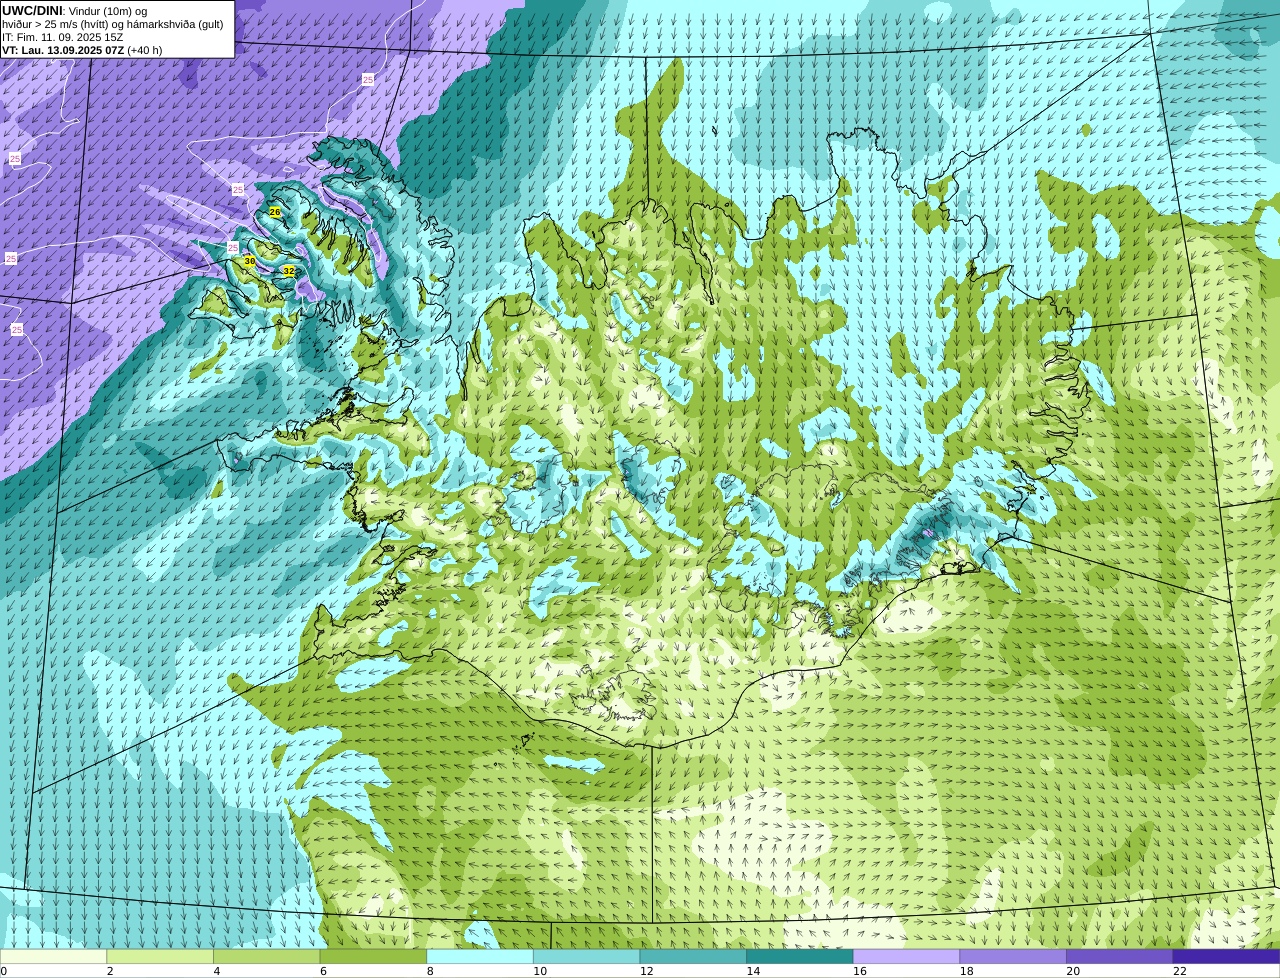Click tick label 4 on the wind scale
1280x978 pixels.
point(216,971)
